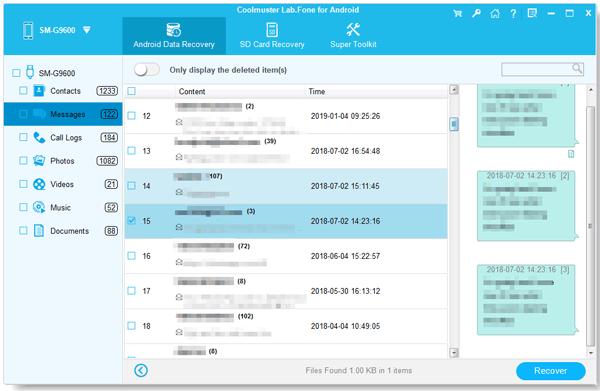
Task: Open the shopping cart icon
Action: coord(457,14)
